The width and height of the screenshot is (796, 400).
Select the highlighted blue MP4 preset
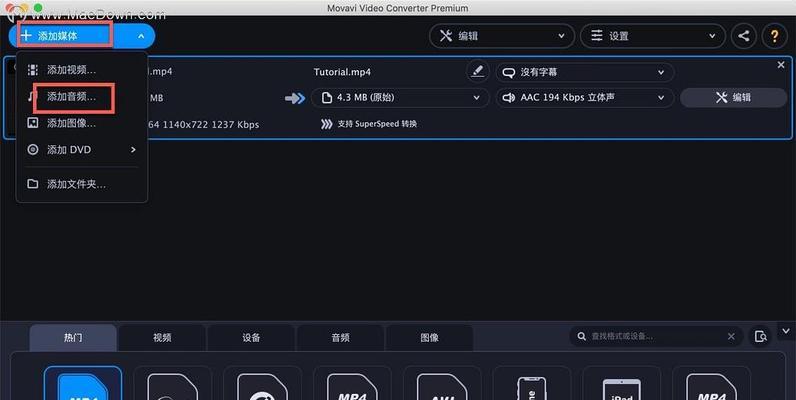tap(83, 383)
